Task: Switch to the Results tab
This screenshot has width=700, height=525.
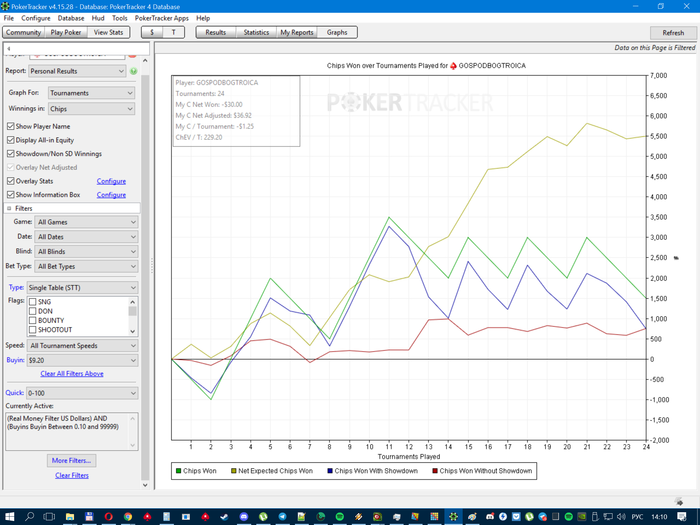Action: [x=216, y=33]
